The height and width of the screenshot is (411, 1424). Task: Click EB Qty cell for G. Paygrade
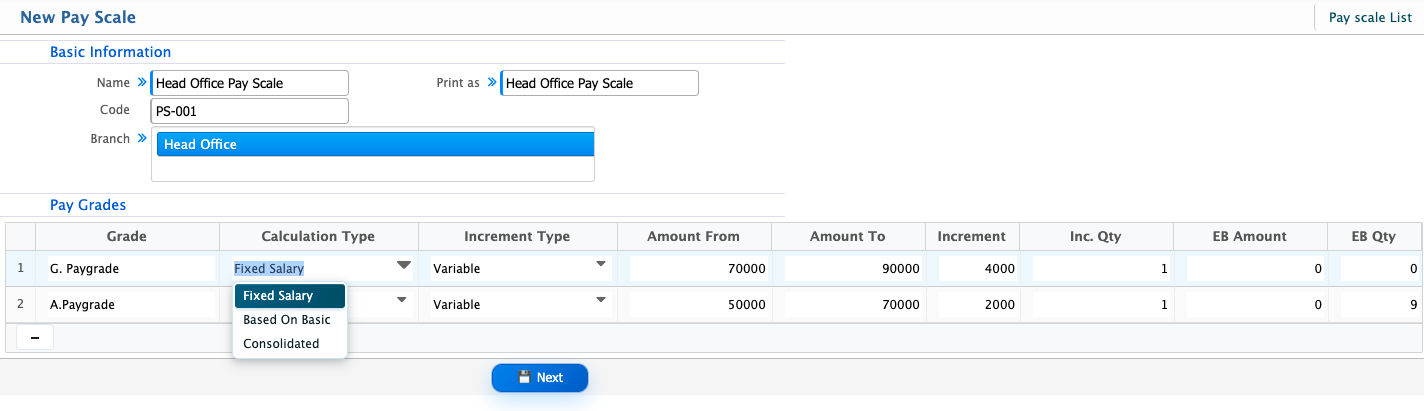click(1380, 268)
